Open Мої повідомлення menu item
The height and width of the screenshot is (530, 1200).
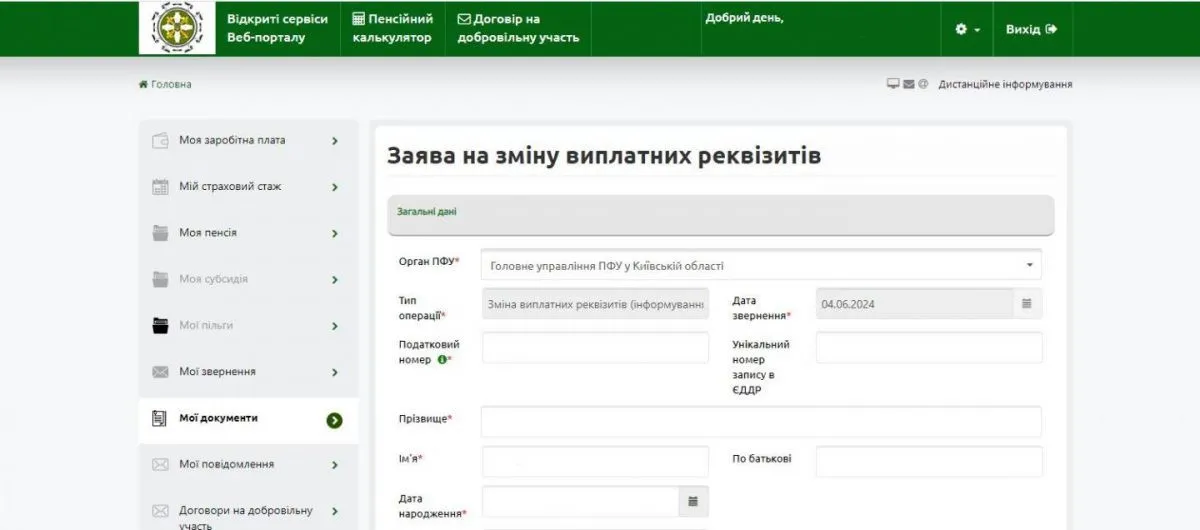click(248, 465)
